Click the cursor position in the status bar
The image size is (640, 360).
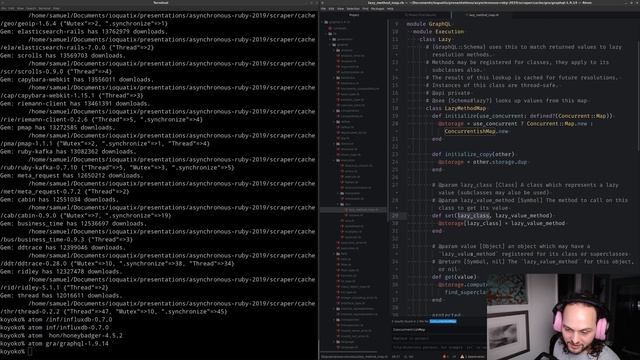[x=396, y=357]
